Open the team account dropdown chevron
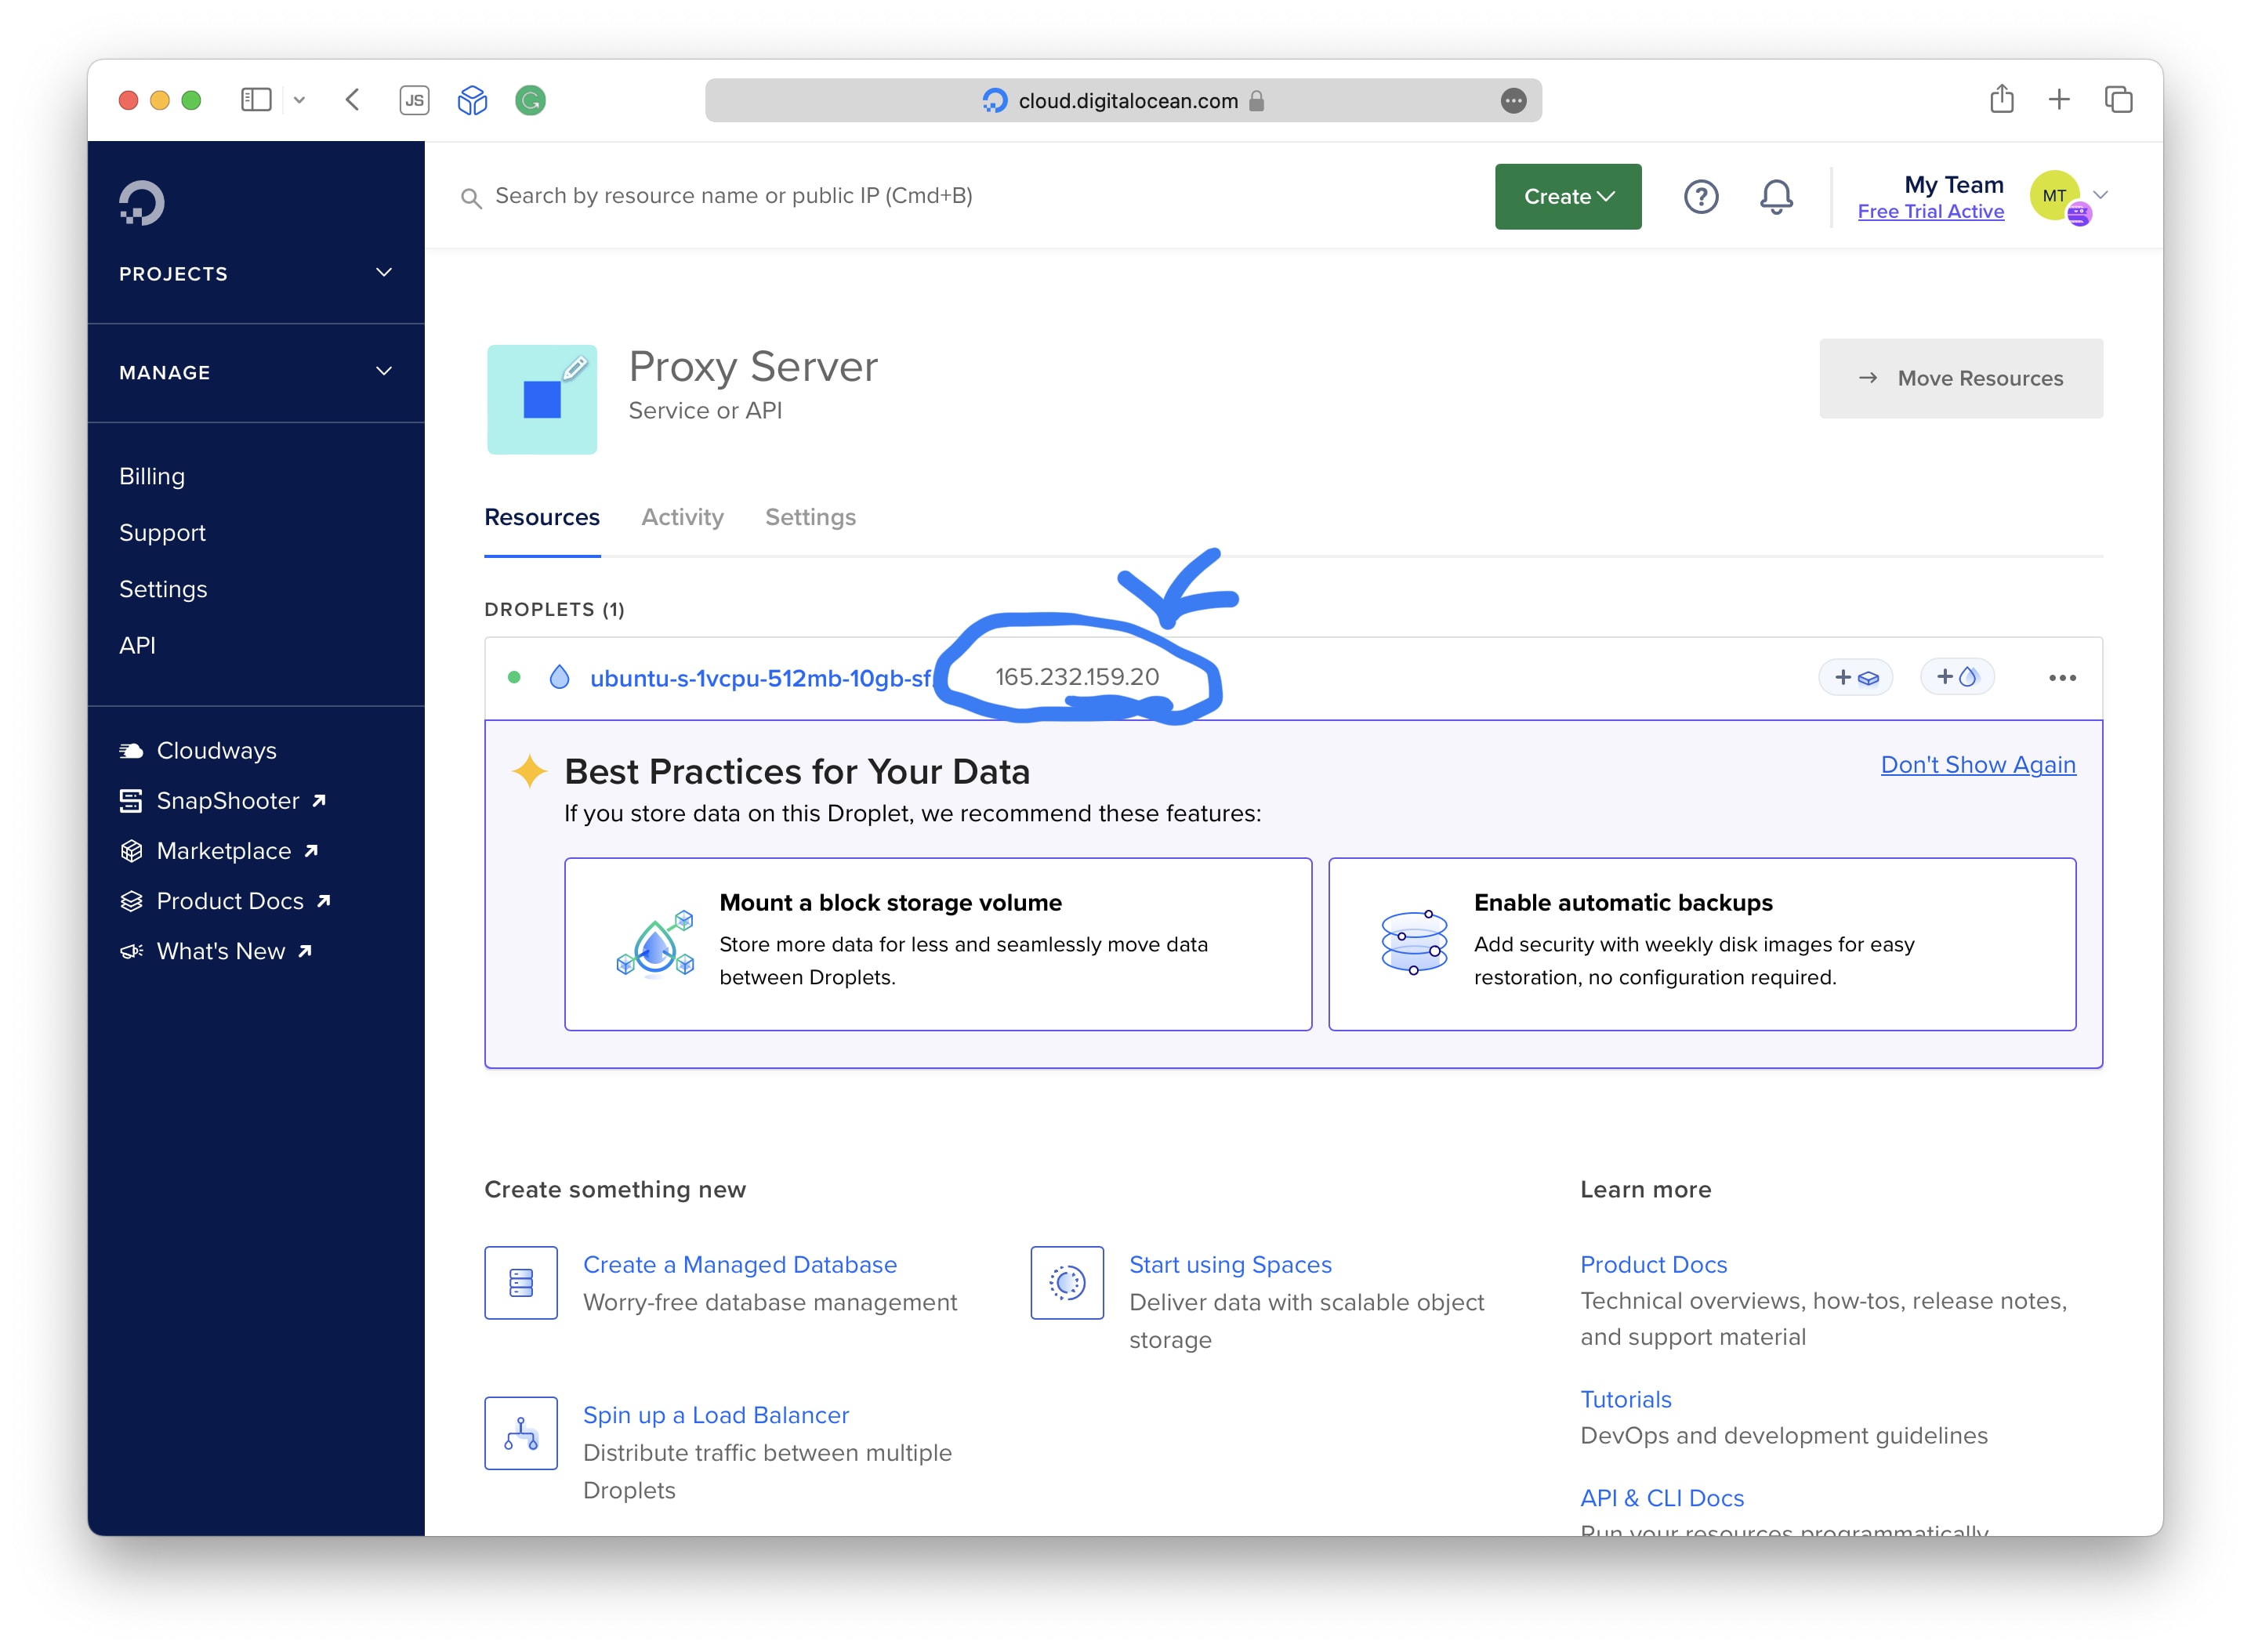This screenshot has height=1652, width=2251. 2100,195
